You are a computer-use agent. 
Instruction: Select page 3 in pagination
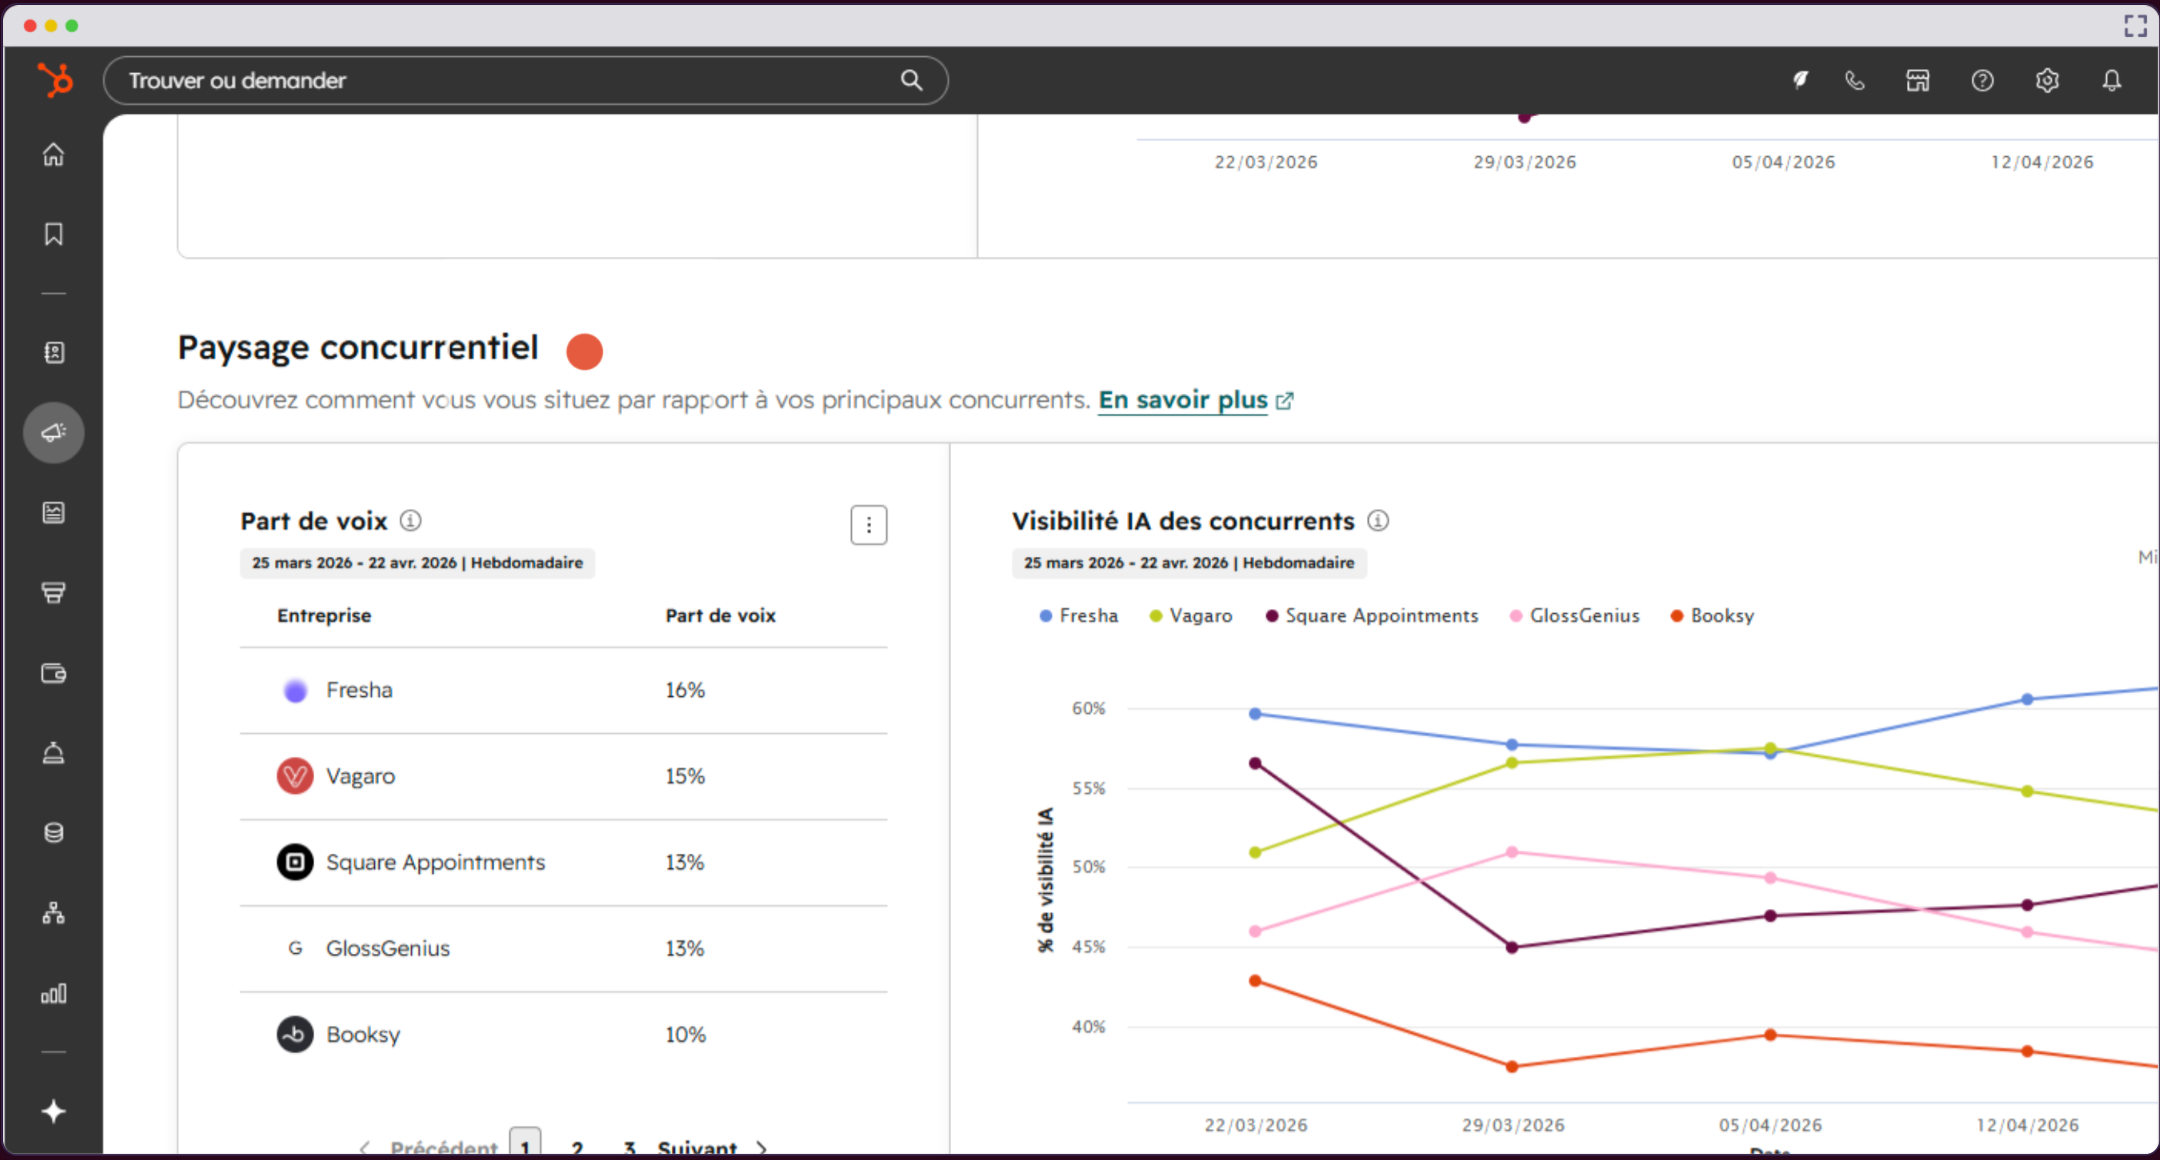coord(629,1148)
